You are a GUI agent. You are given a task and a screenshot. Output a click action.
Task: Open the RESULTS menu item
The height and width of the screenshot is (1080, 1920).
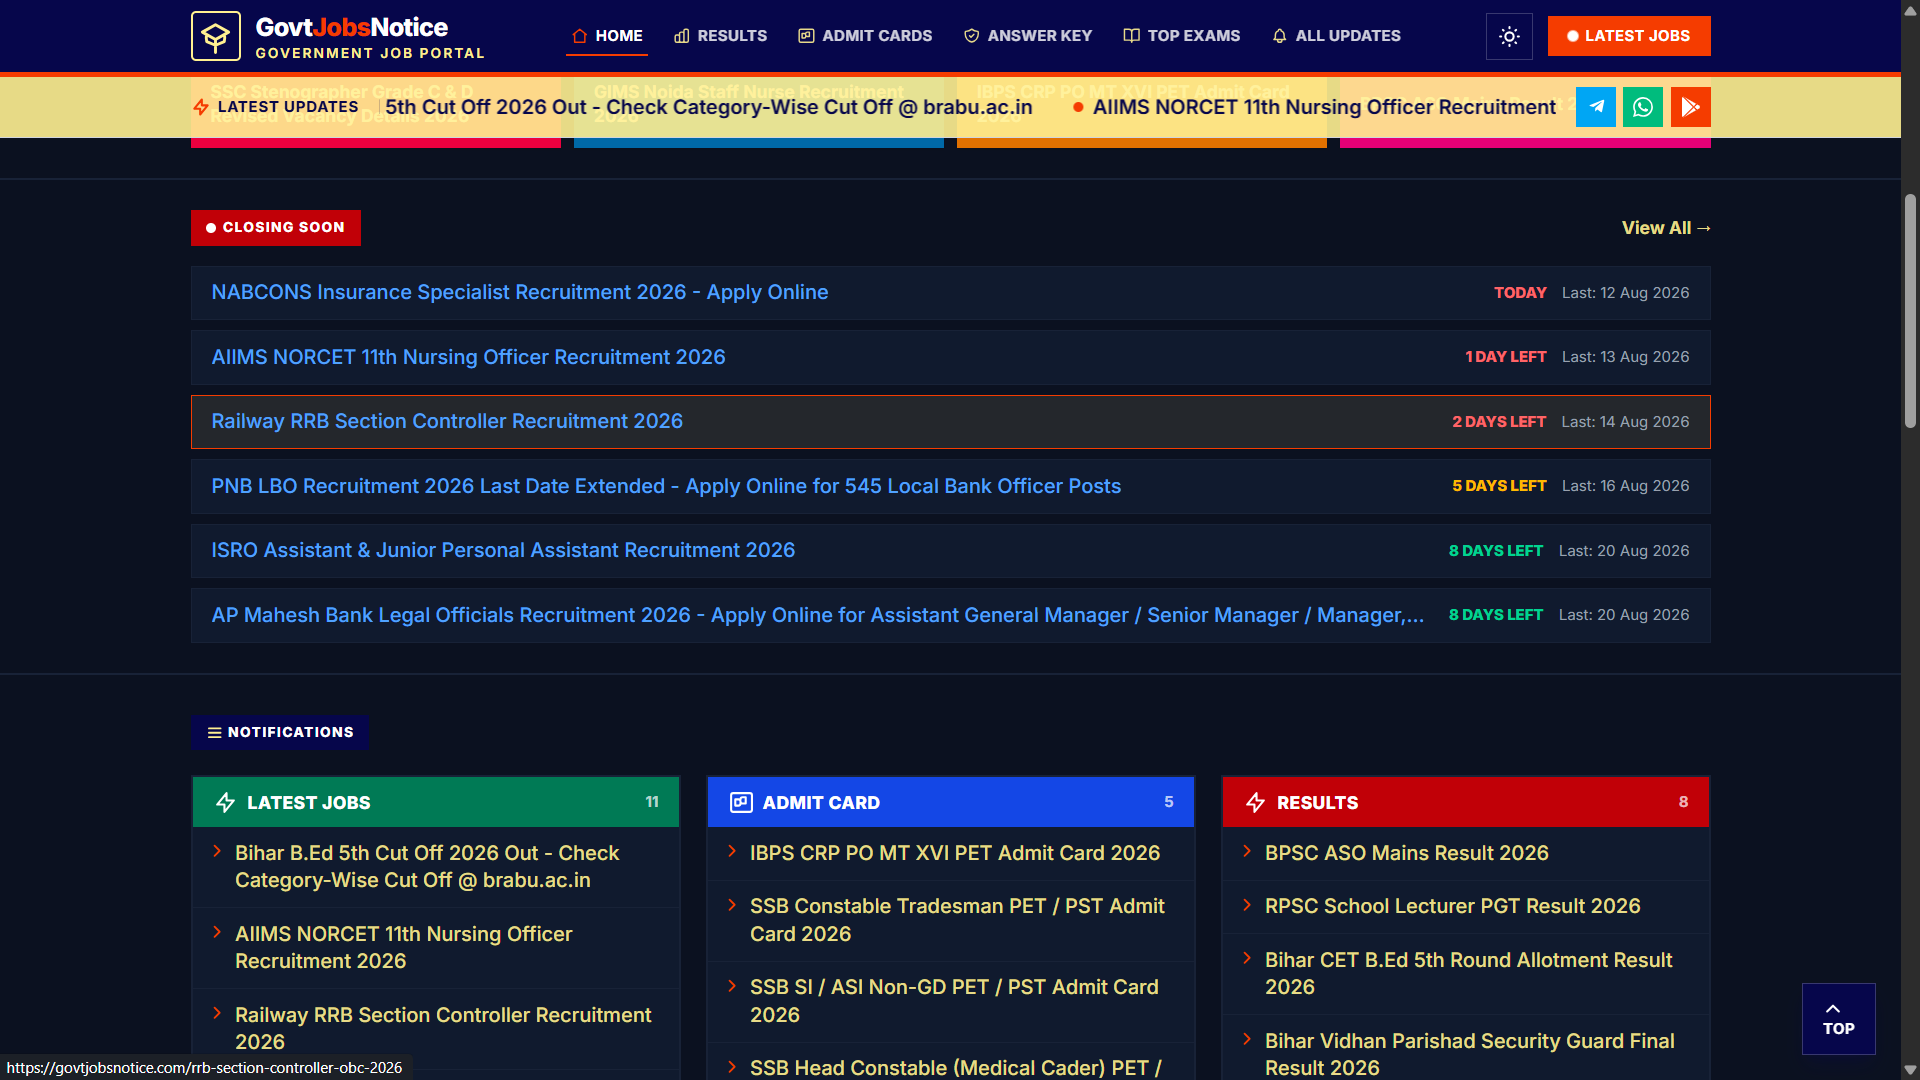(720, 36)
